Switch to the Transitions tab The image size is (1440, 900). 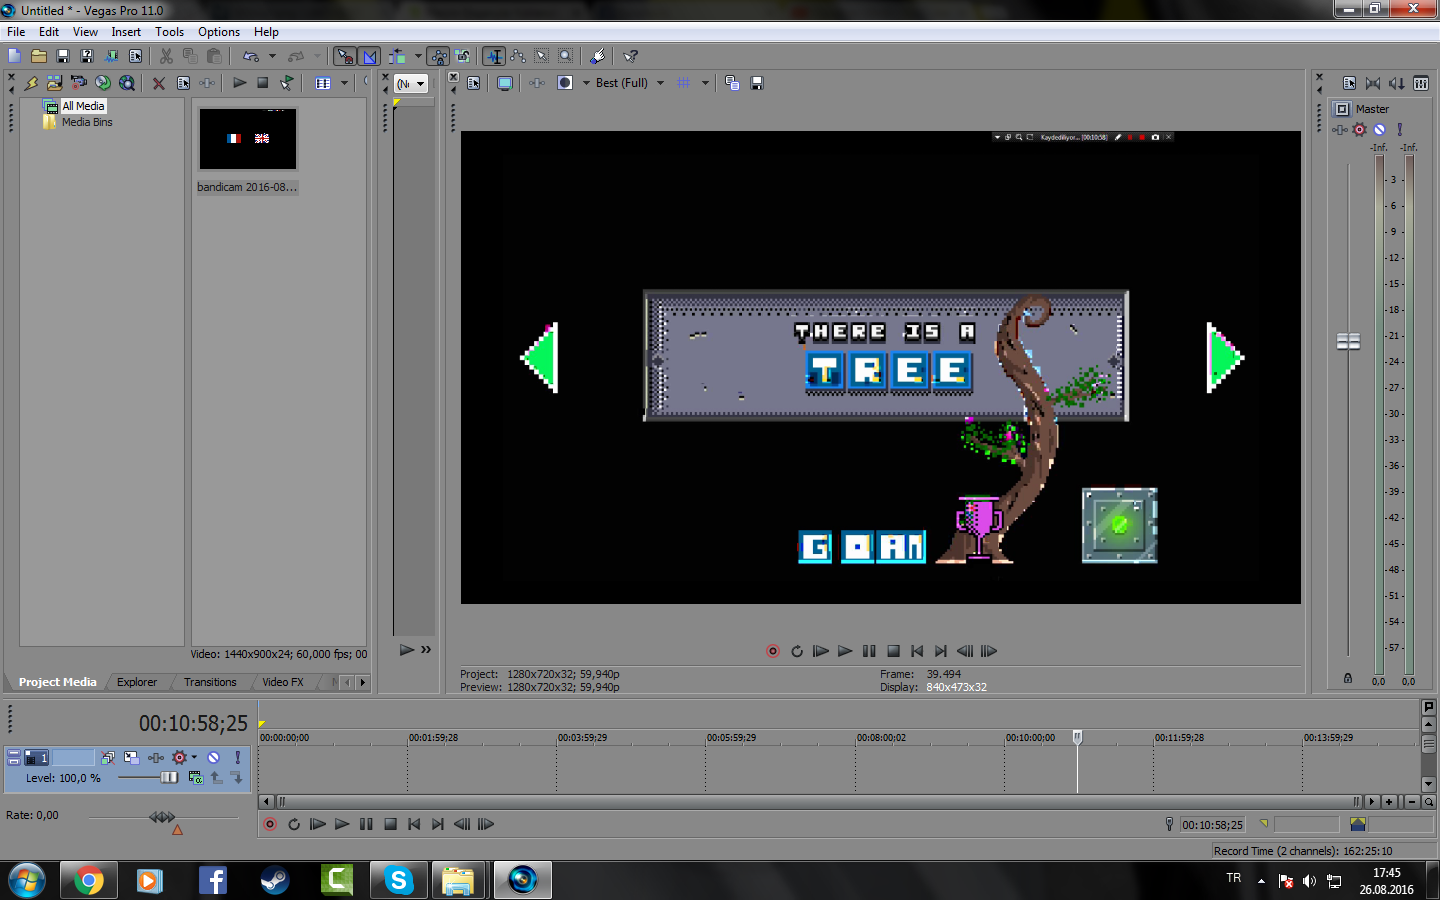(210, 682)
